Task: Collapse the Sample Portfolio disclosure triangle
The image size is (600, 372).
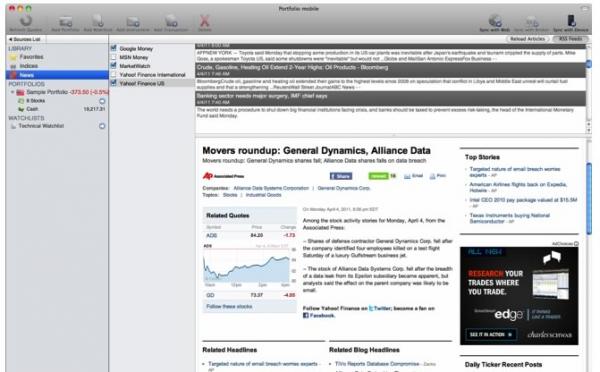Action: click(x=12, y=92)
